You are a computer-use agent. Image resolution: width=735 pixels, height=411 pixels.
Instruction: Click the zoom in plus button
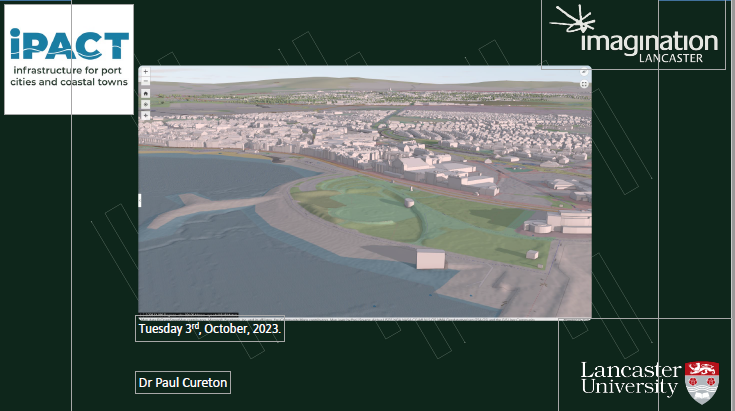click(145, 72)
